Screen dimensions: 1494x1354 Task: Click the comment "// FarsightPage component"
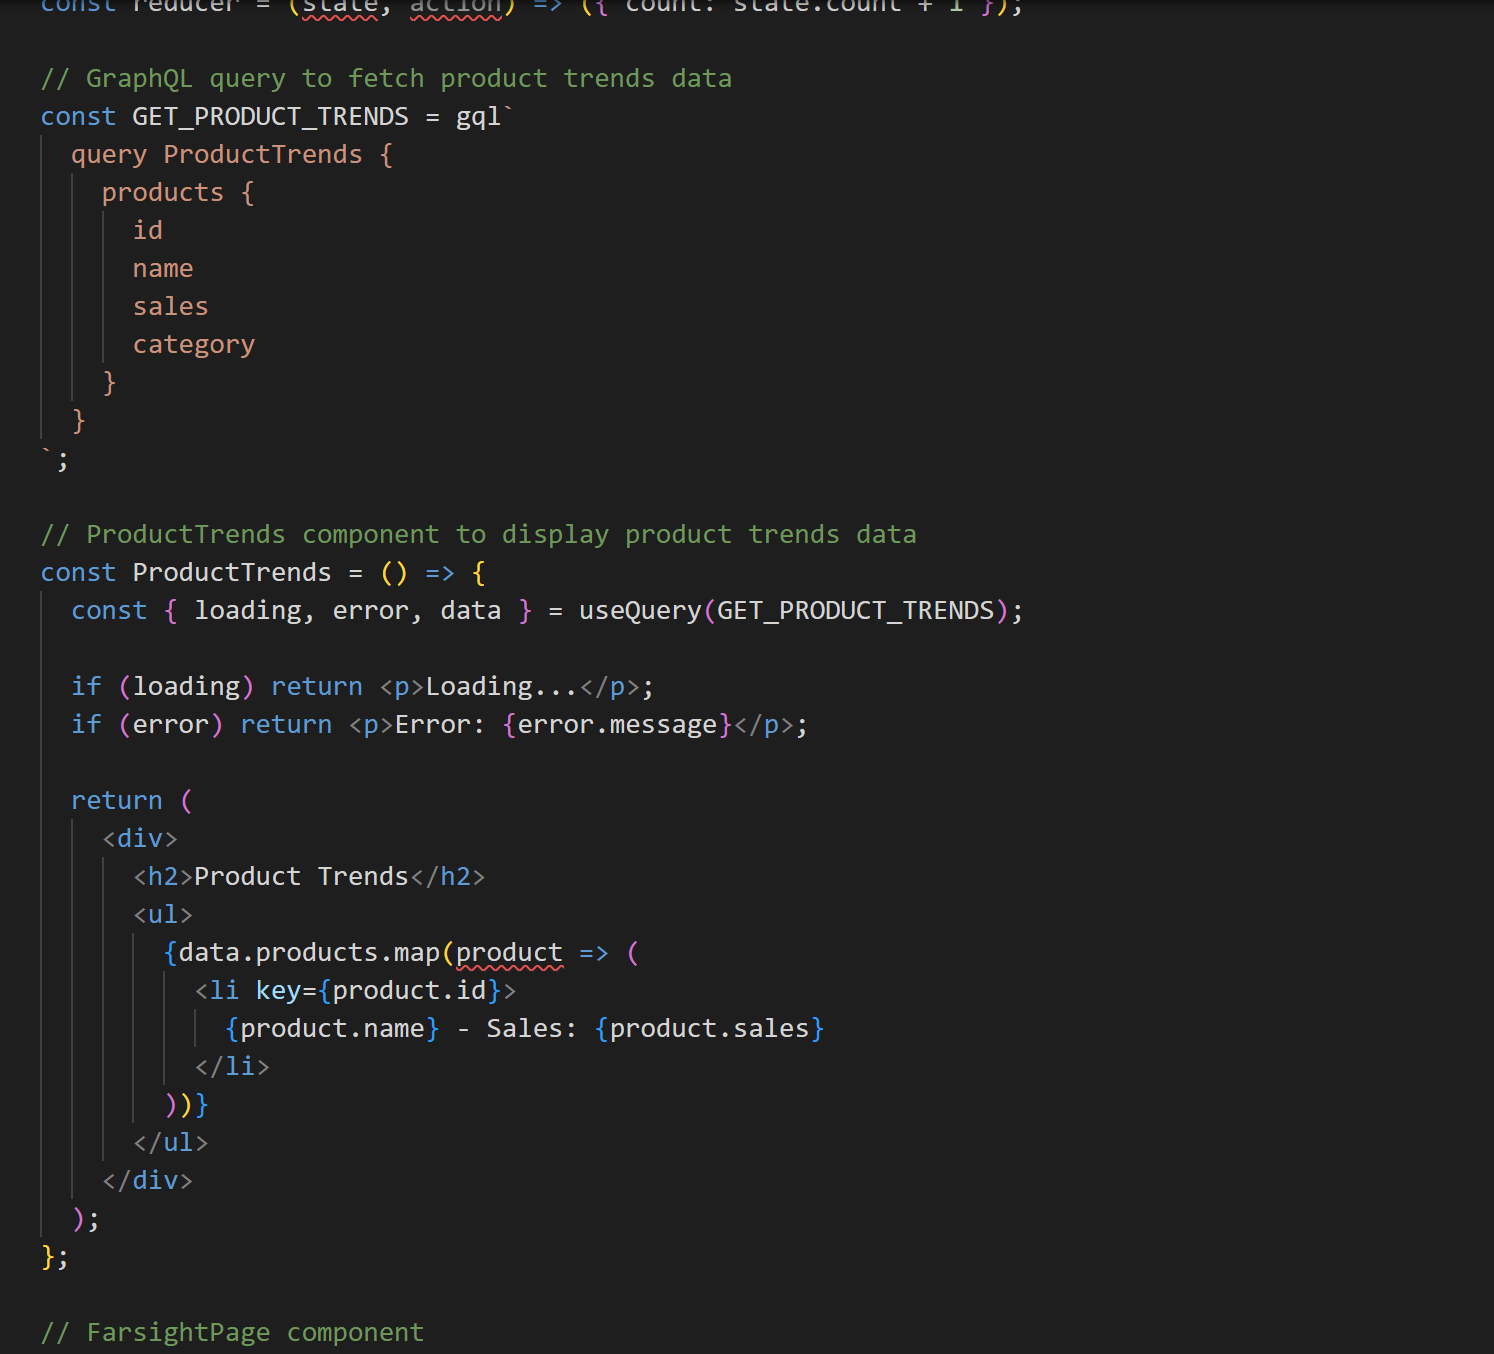(232, 1333)
